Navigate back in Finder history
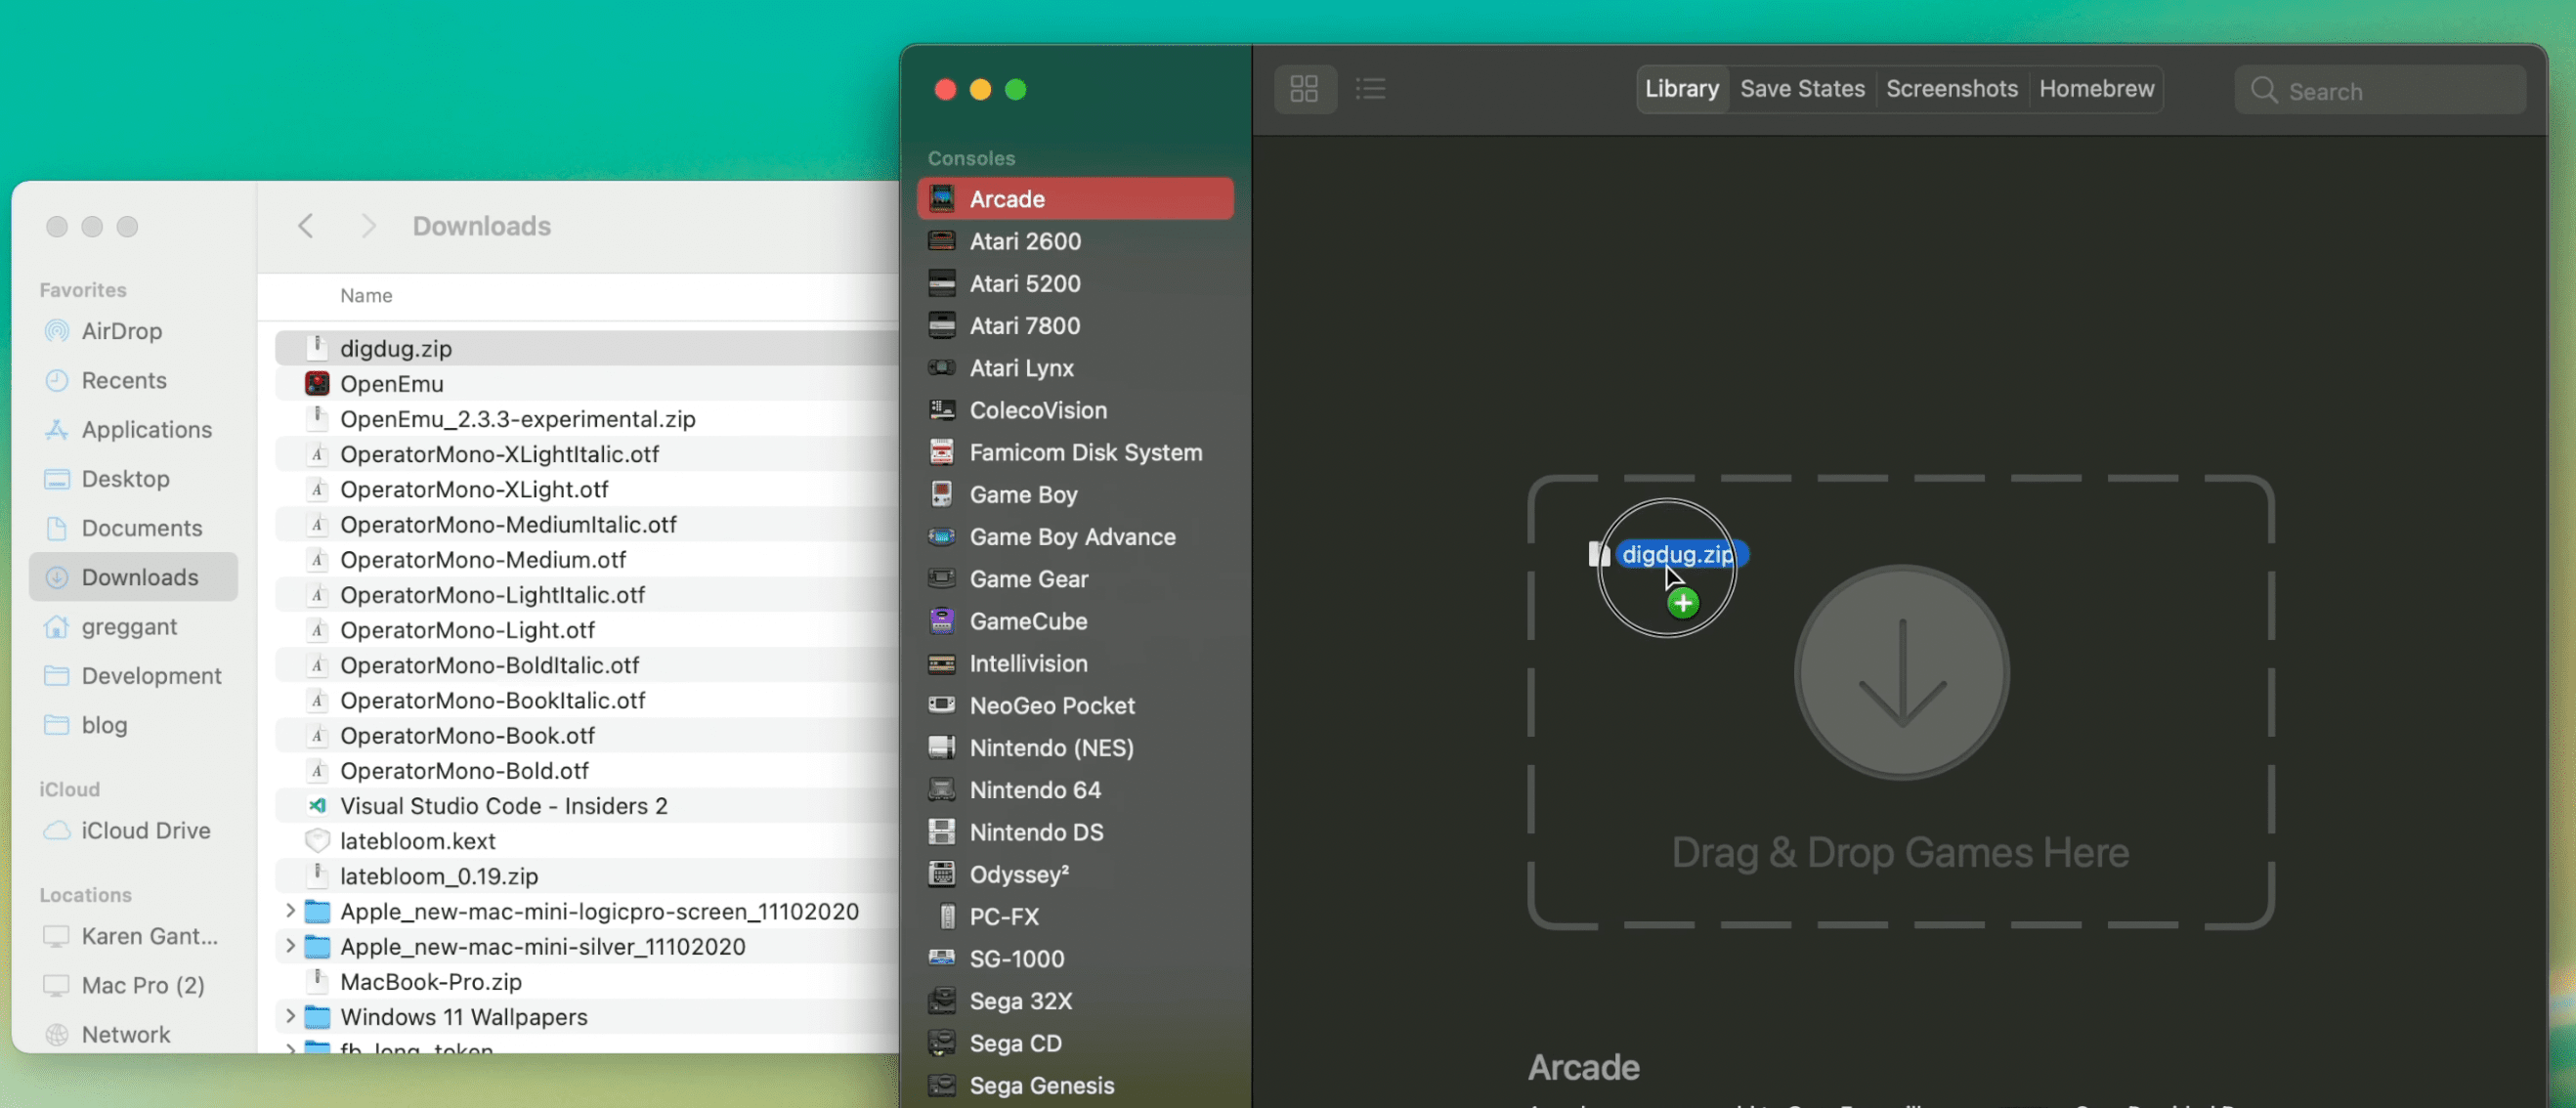 click(302, 225)
